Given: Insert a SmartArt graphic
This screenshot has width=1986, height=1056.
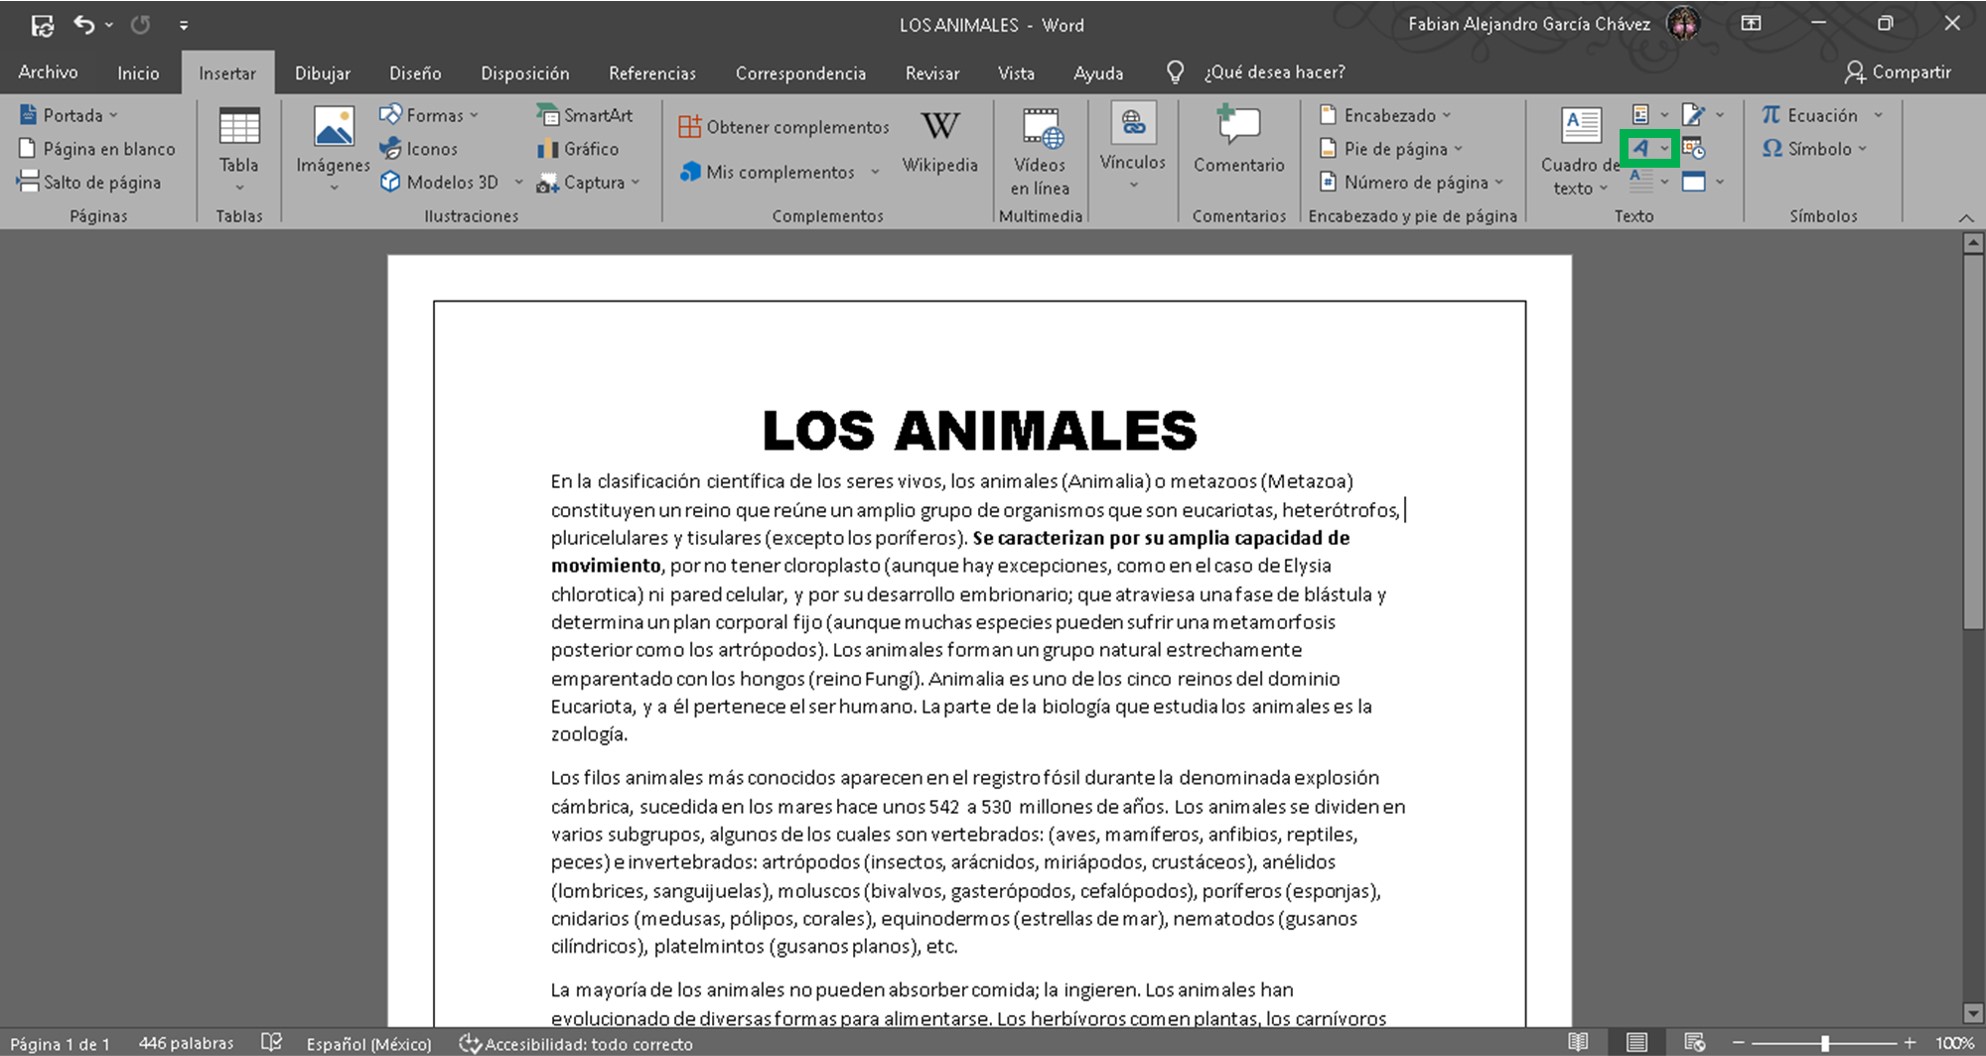Looking at the screenshot, I should [x=585, y=115].
